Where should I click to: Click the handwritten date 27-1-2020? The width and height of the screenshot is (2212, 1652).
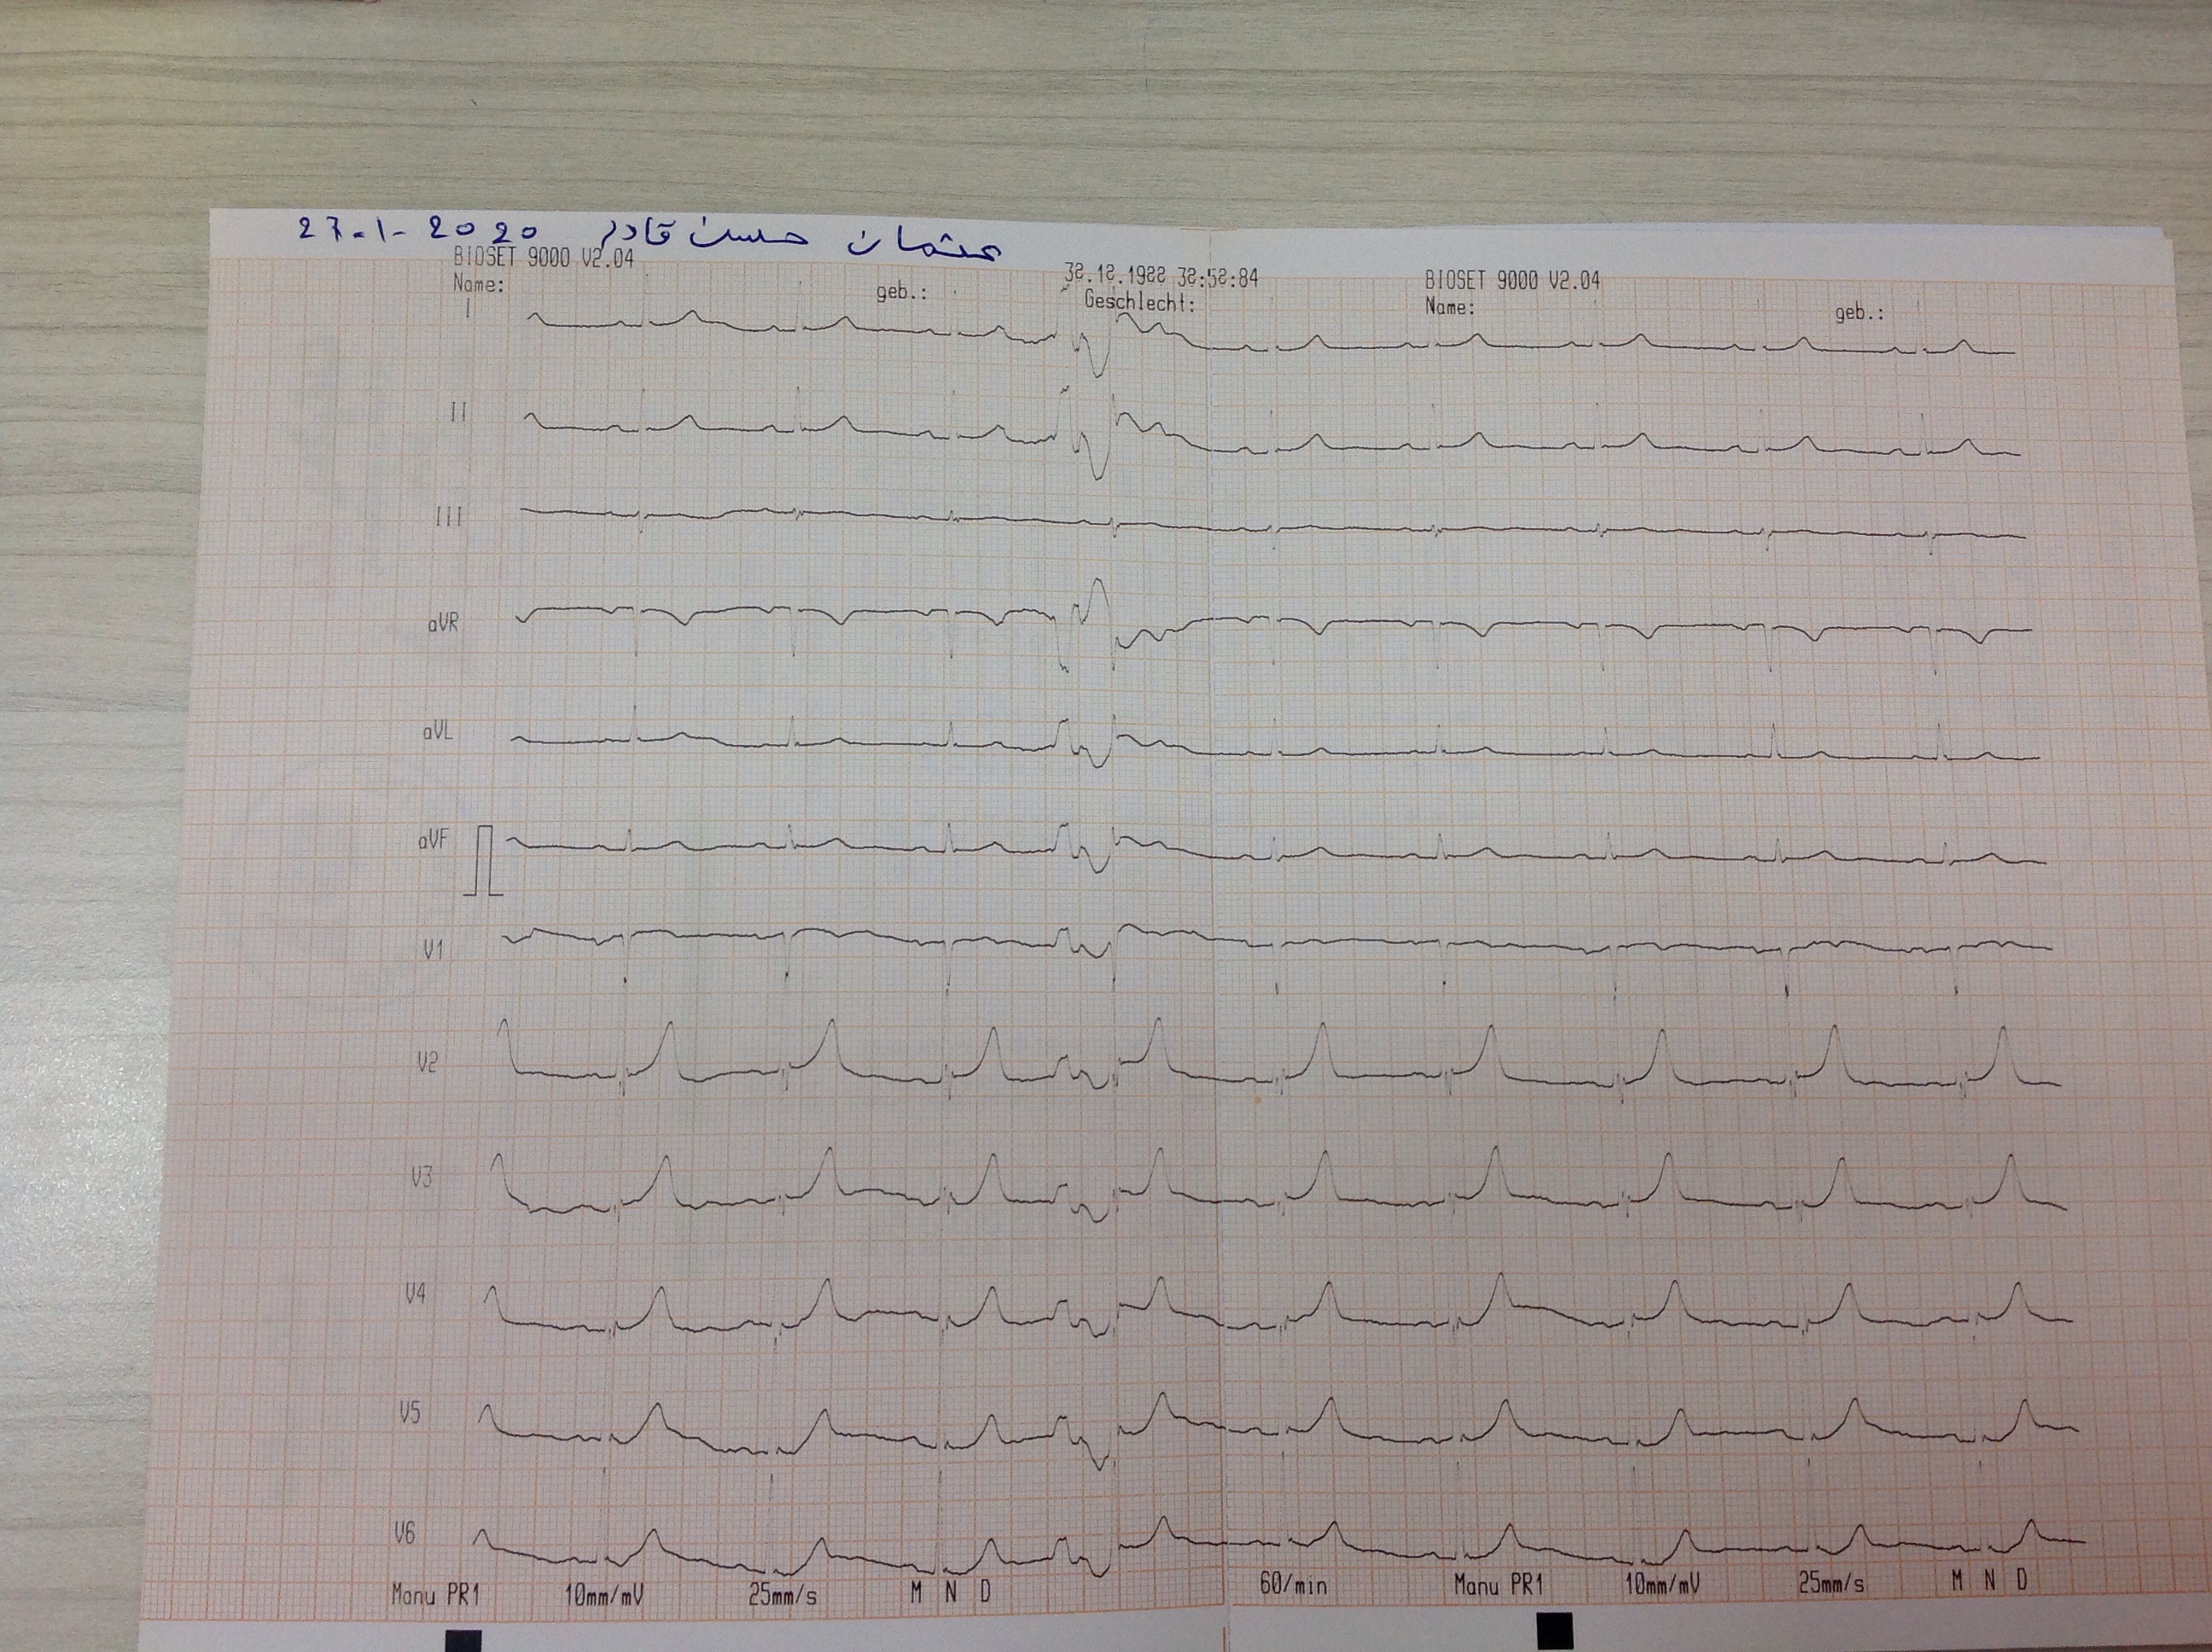tap(417, 231)
